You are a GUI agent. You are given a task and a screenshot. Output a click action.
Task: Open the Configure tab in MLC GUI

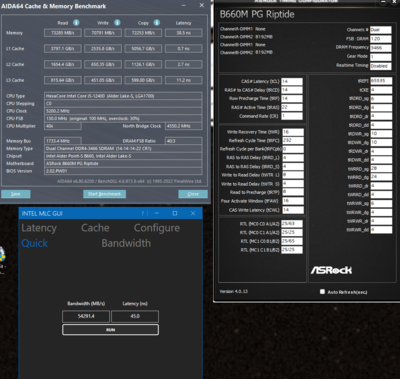coord(157,228)
